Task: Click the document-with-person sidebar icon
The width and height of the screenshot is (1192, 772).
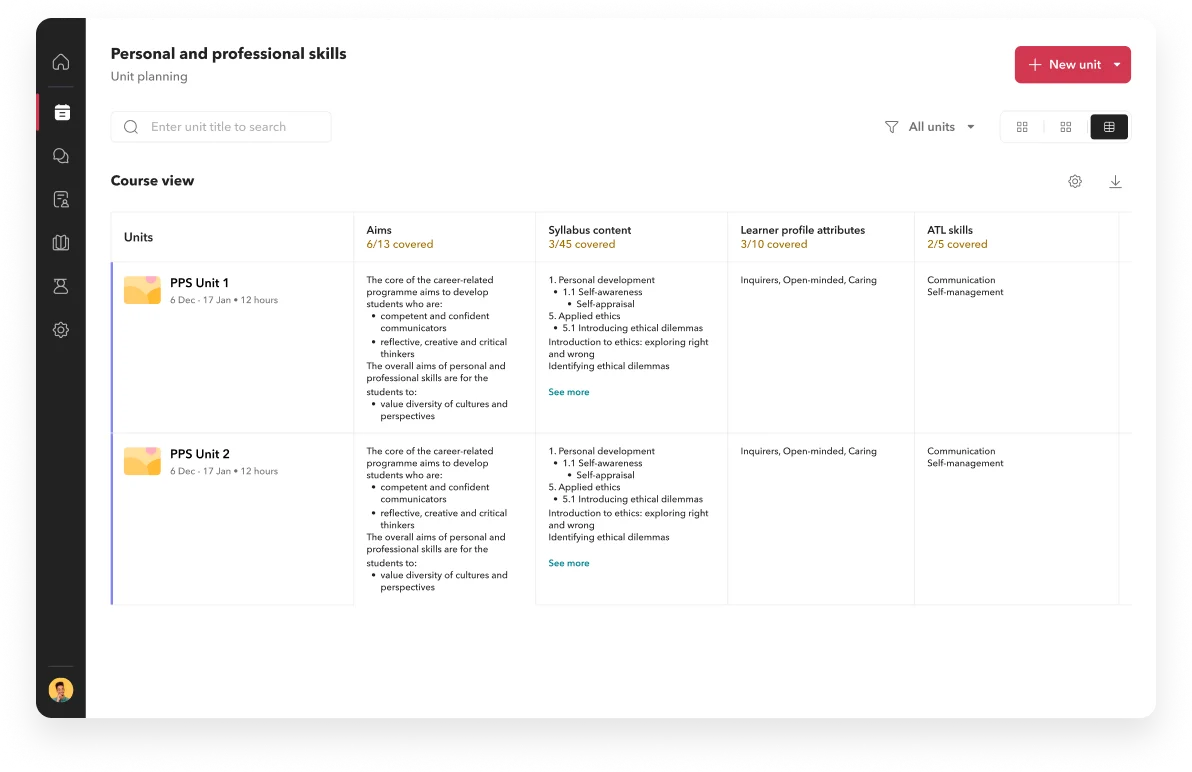Action: tap(61, 200)
